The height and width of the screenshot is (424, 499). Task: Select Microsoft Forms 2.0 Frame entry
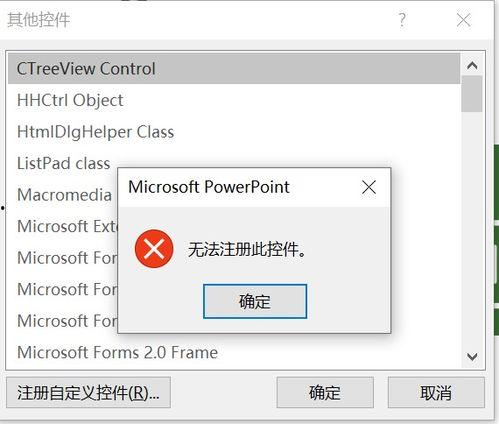coord(234,352)
